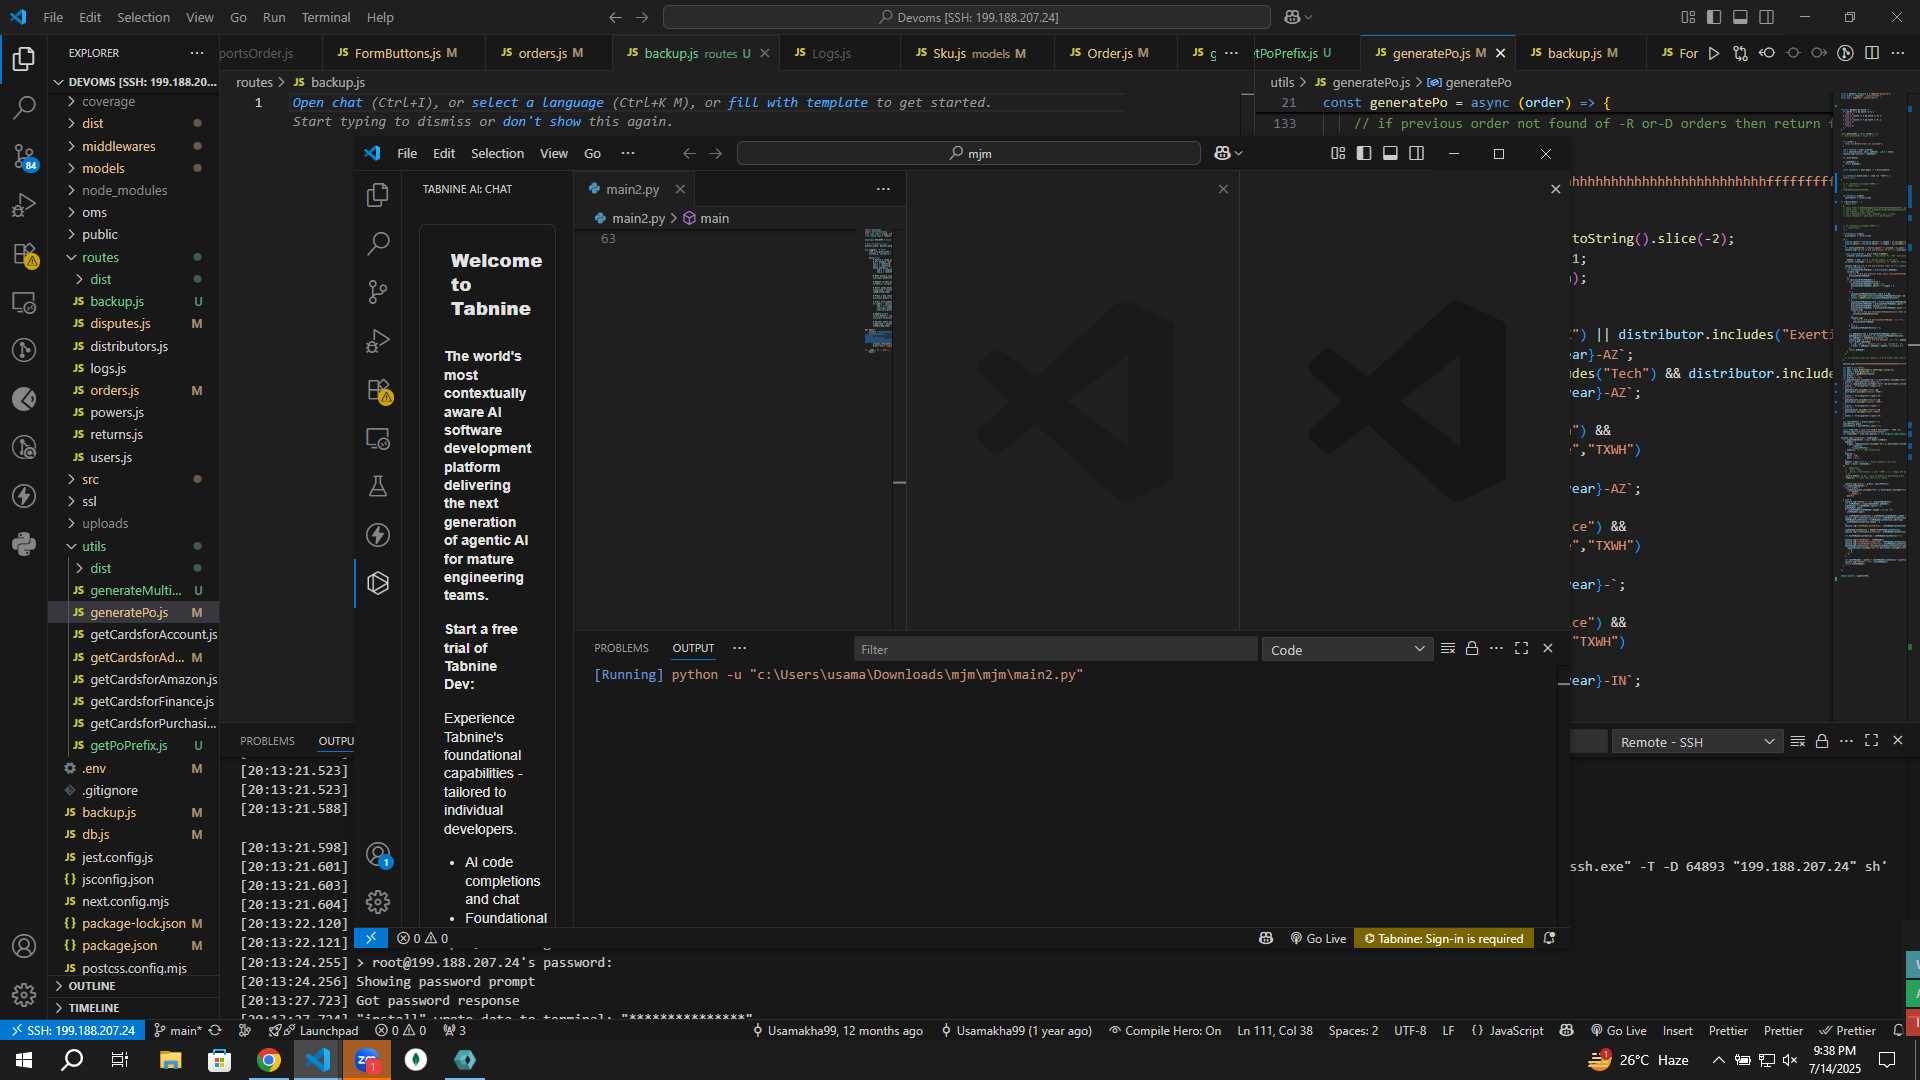Open Run and Debug in back window
Image resolution: width=1920 pixels, height=1080 pixels.
tap(24, 205)
